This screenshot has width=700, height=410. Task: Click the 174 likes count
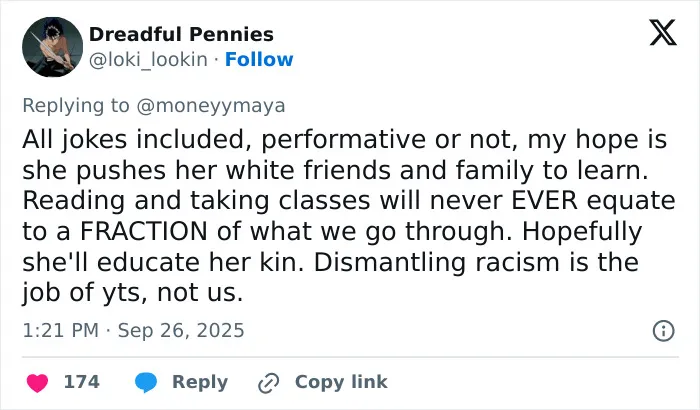pos(82,382)
